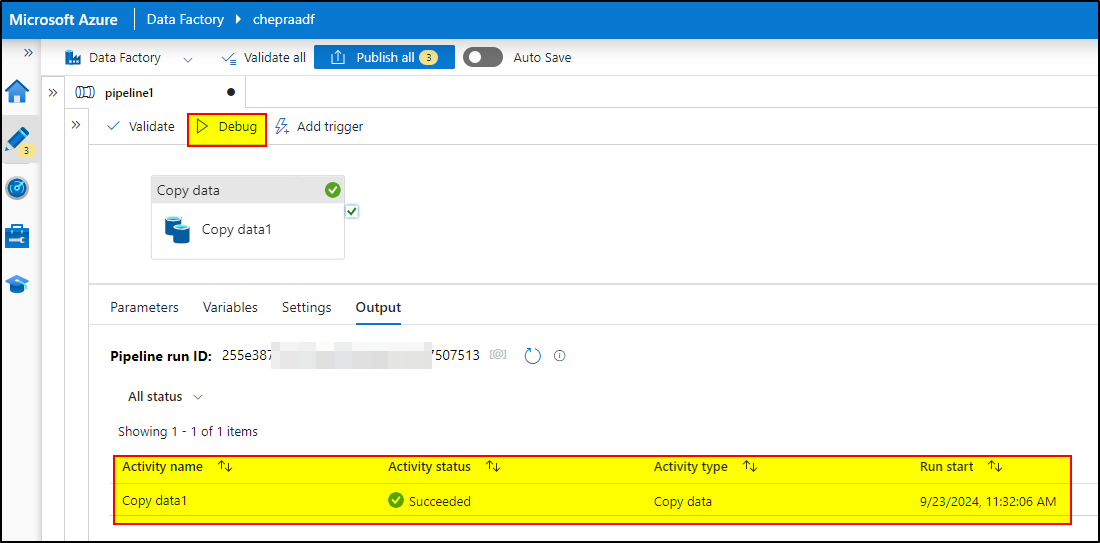Click the Debug button

pos(227,127)
